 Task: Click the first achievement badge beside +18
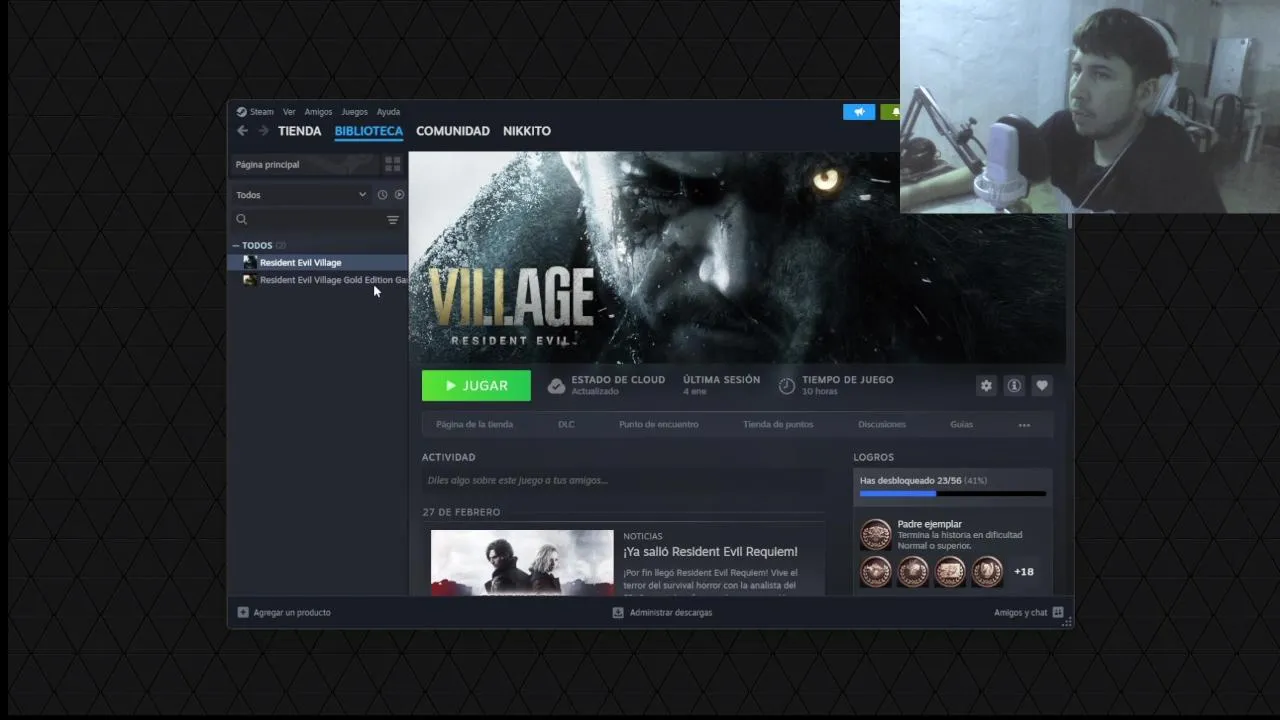pos(875,572)
